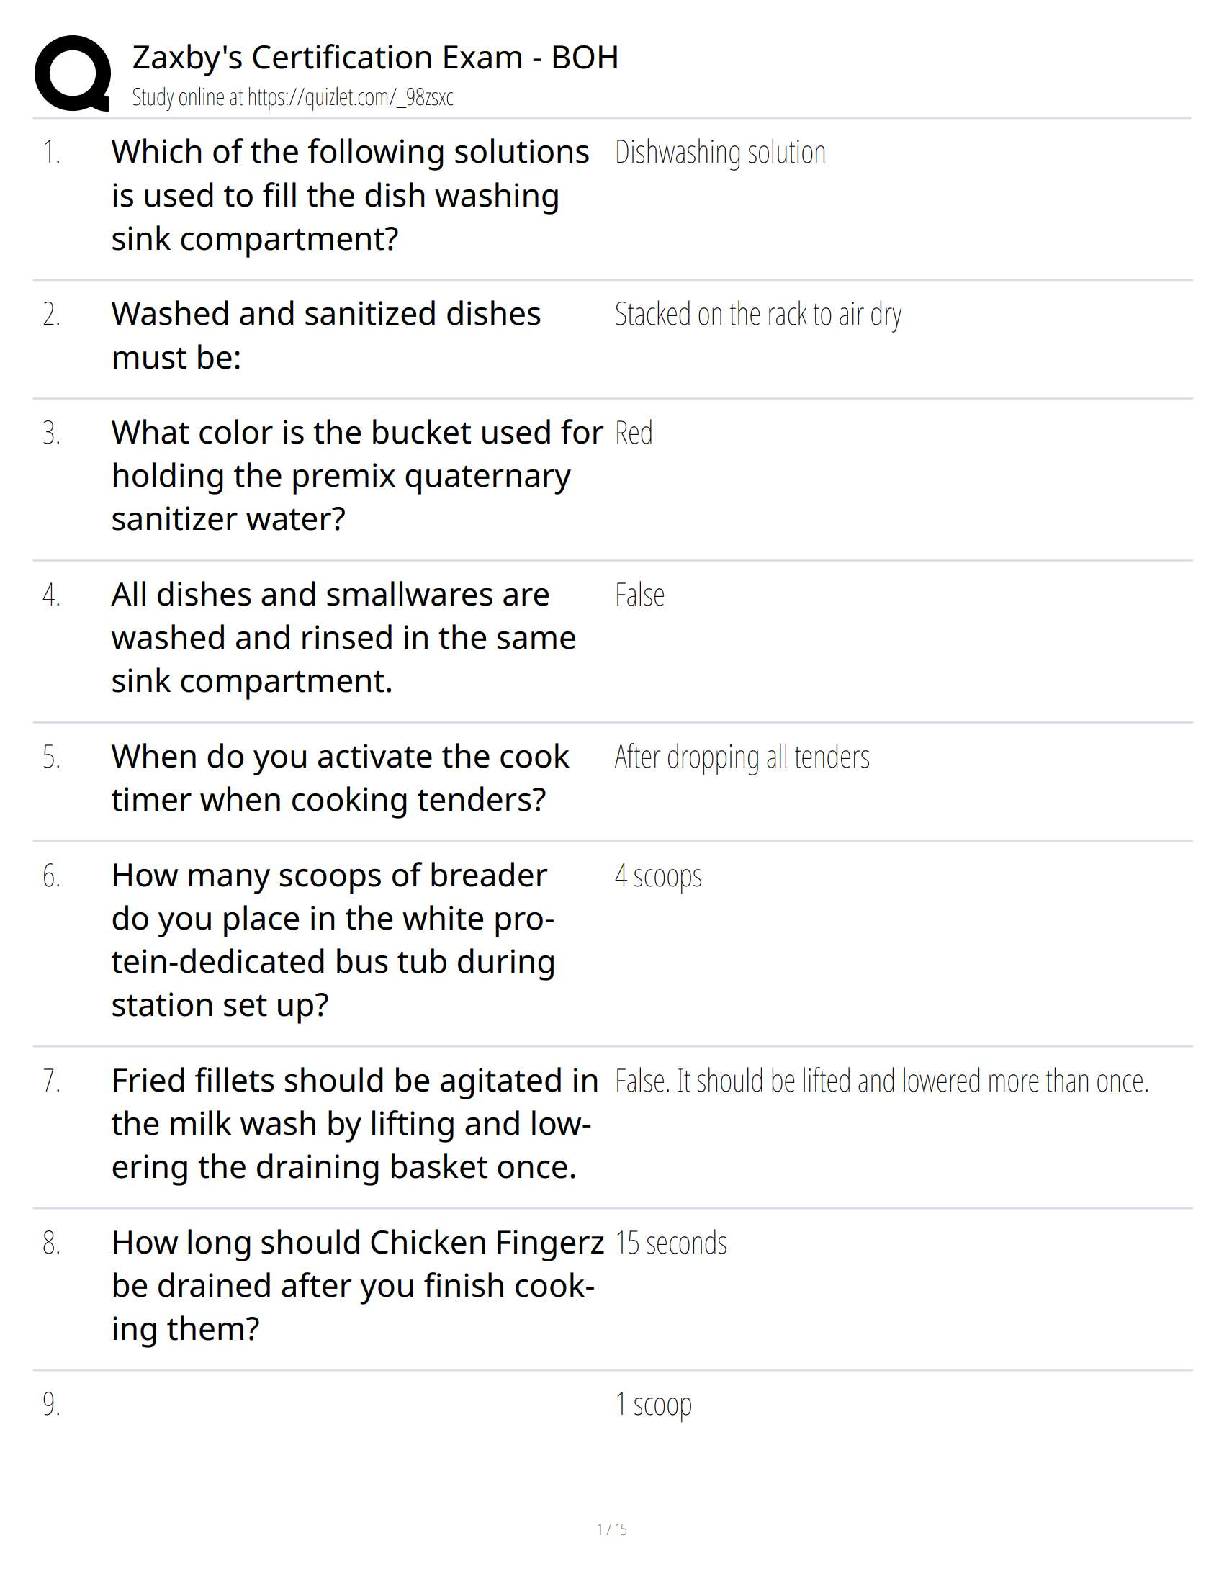This screenshot has height=1584, width=1224.
Task: Select question 3 about bucket color
Action: [357, 475]
